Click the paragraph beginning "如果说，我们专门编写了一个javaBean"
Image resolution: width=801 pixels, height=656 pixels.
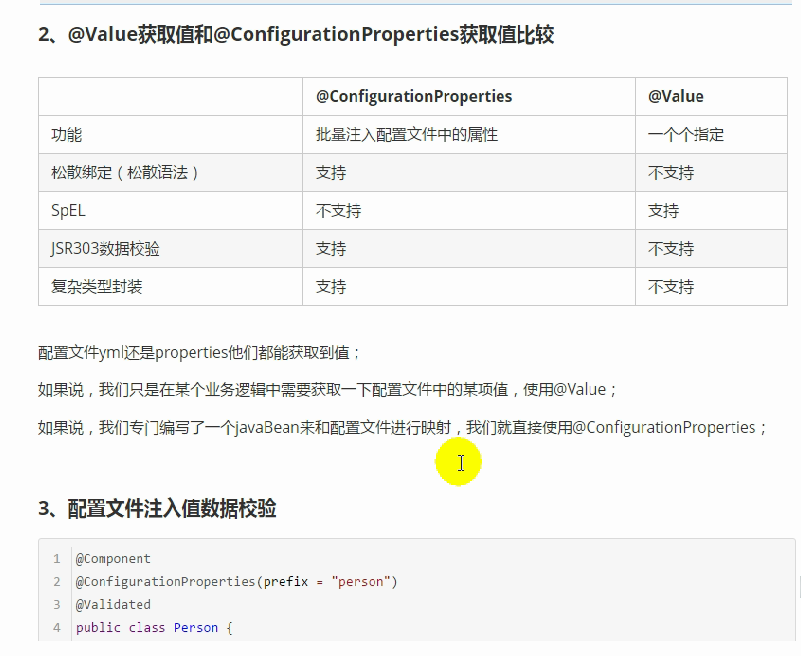click(x=403, y=427)
